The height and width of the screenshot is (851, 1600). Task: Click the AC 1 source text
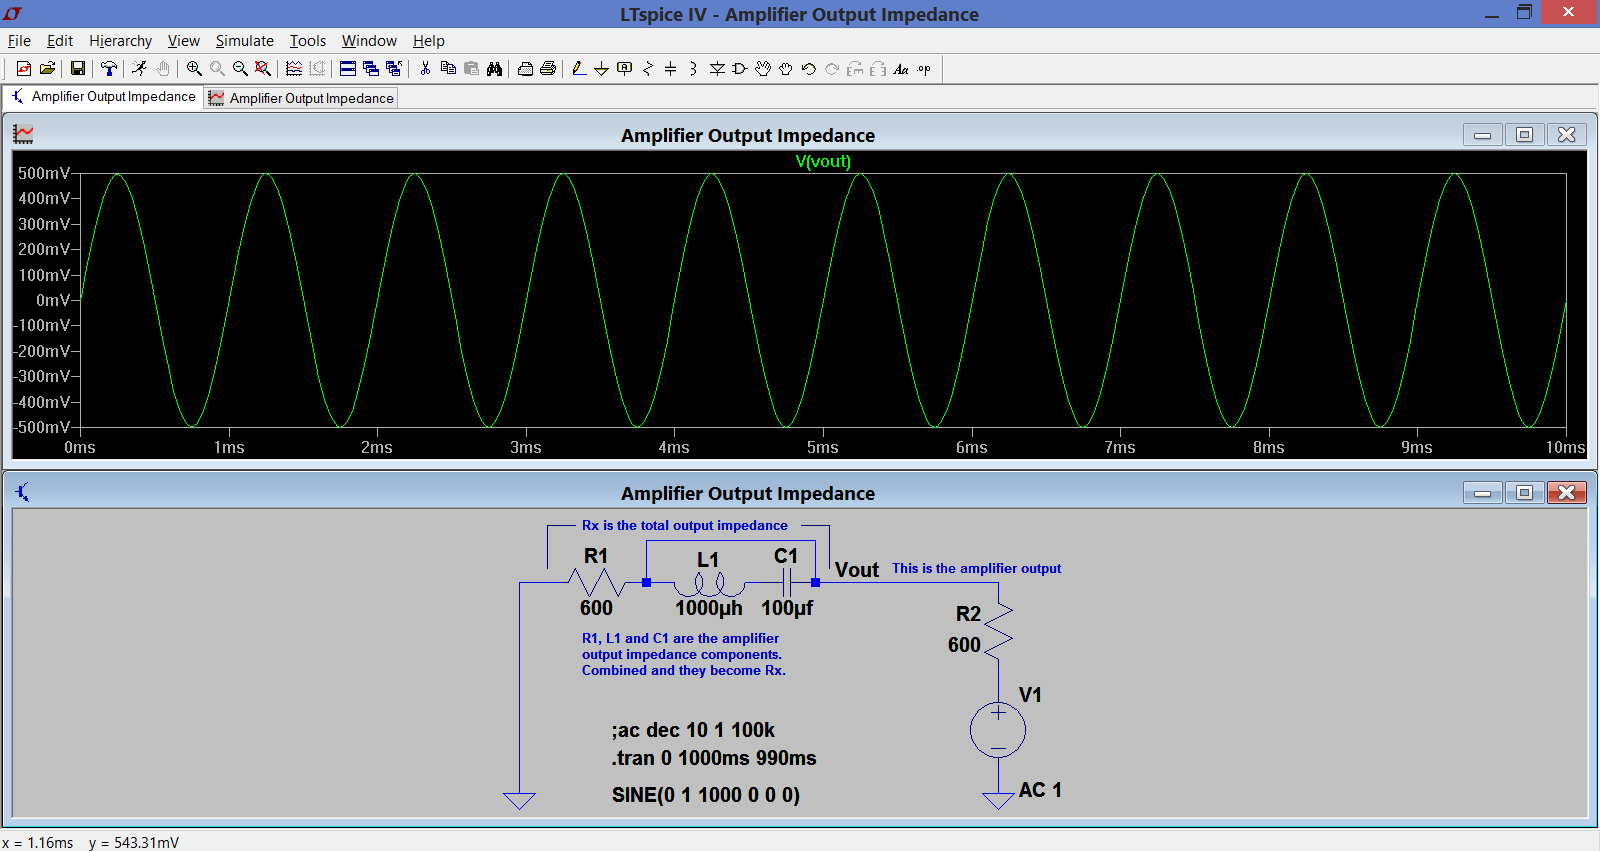point(1040,790)
